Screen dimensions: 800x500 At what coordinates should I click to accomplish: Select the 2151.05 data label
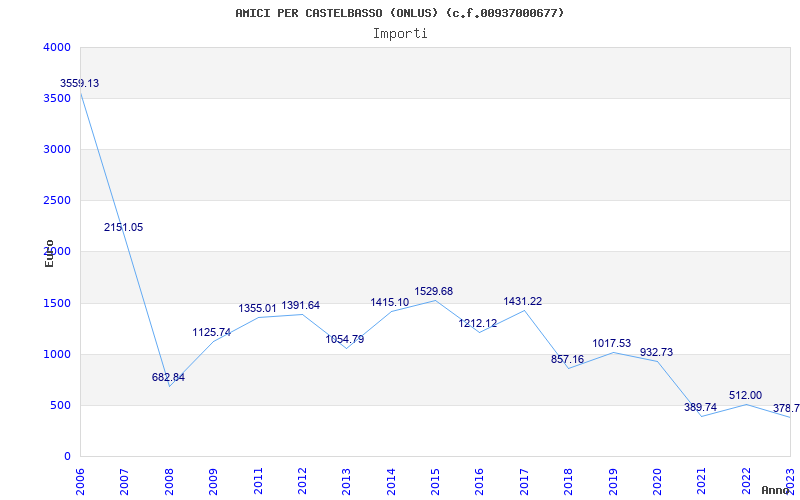tap(123, 228)
